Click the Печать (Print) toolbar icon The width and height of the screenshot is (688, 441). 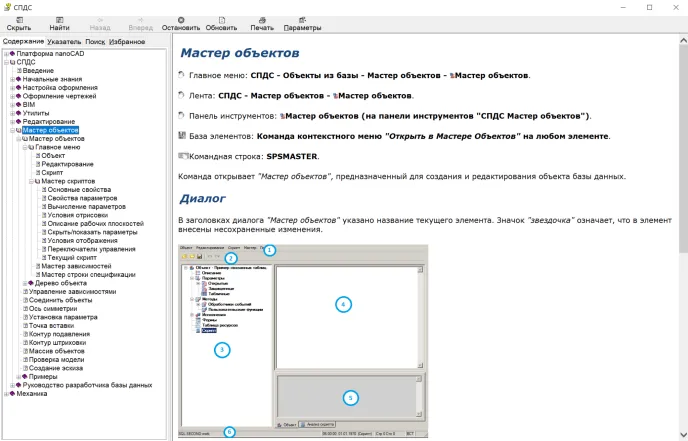click(x=261, y=20)
